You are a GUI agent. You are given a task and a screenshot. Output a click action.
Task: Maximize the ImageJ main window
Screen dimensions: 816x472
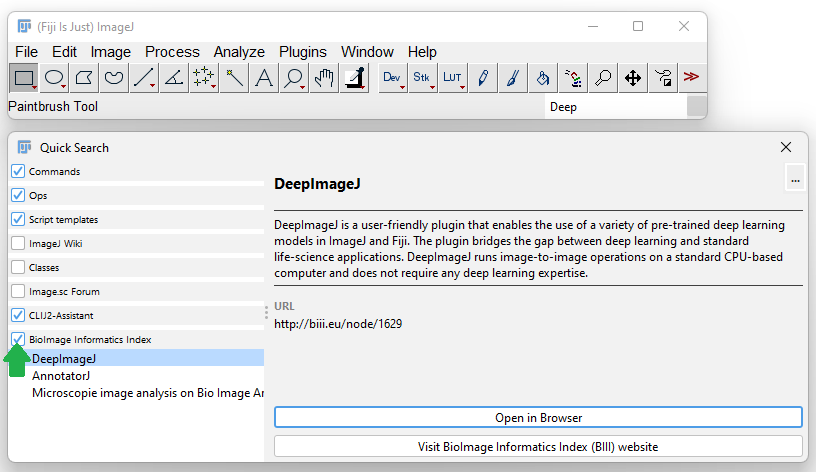click(x=638, y=26)
